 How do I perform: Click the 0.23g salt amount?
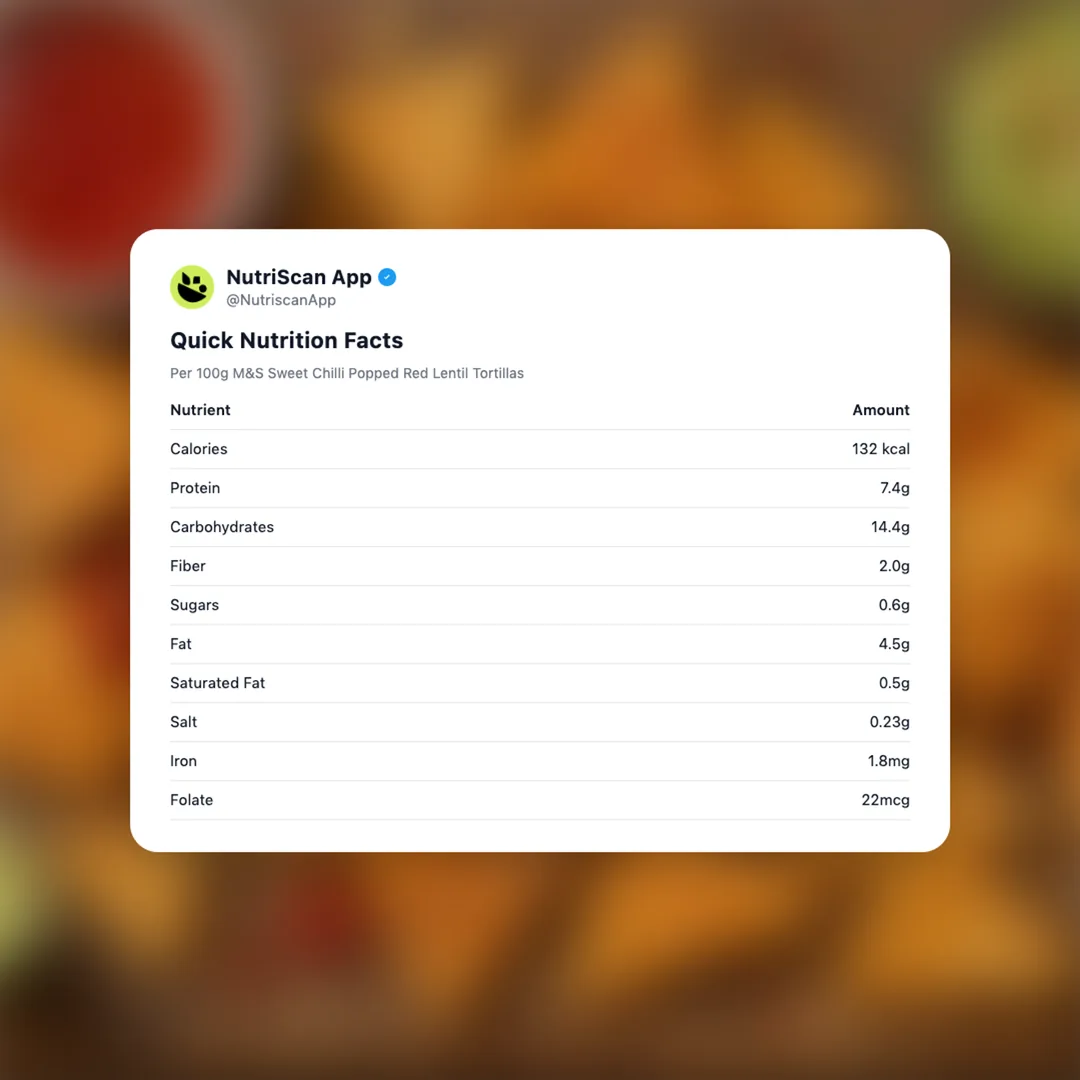tap(890, 722)
